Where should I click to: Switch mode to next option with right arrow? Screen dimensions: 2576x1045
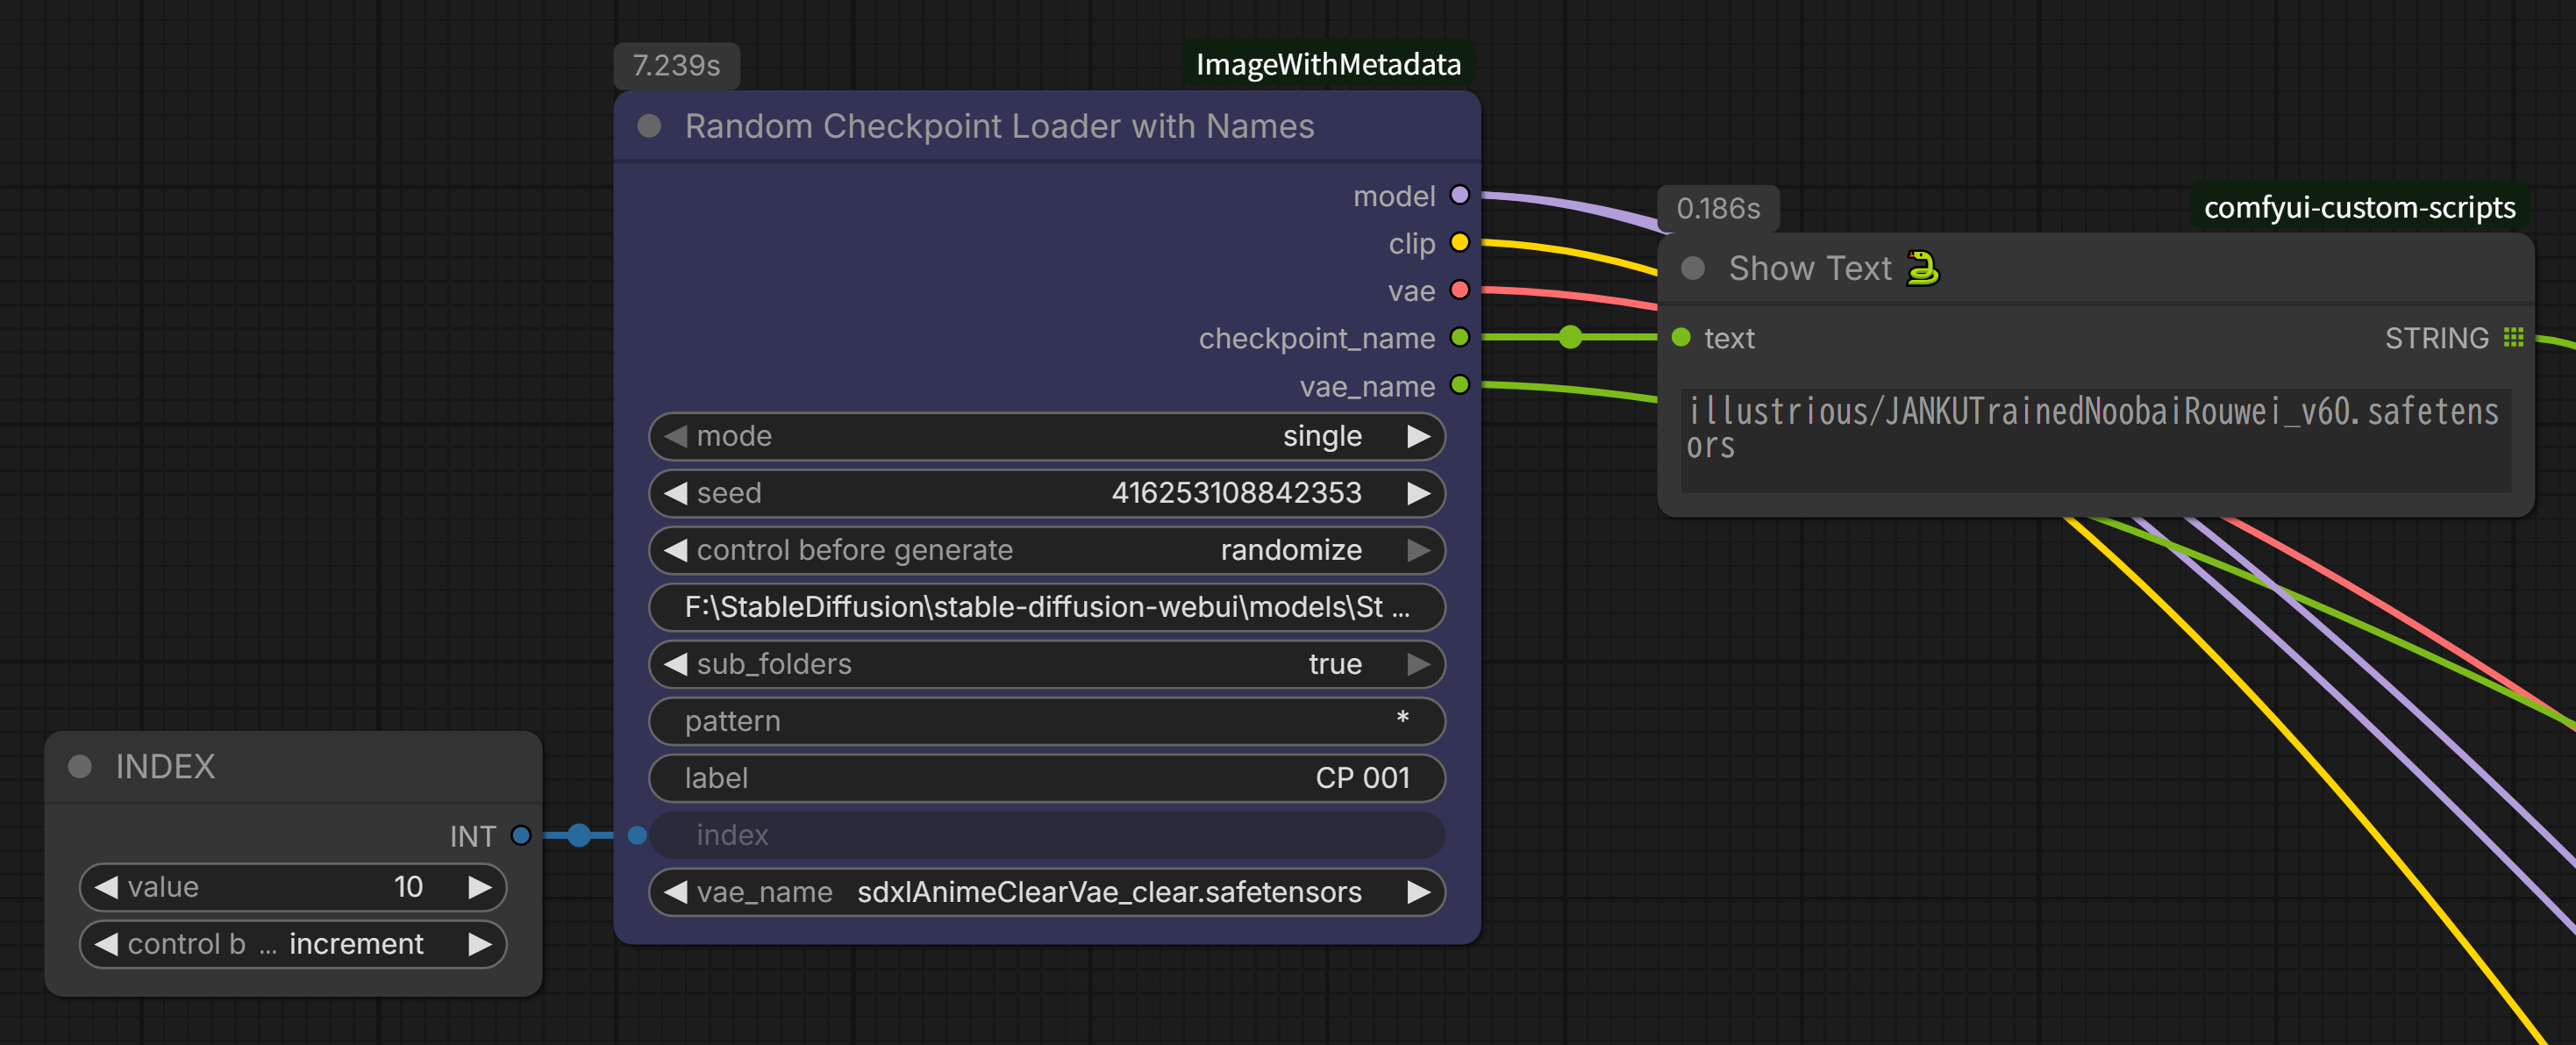pyautogui.click(x=1418, y=436)
